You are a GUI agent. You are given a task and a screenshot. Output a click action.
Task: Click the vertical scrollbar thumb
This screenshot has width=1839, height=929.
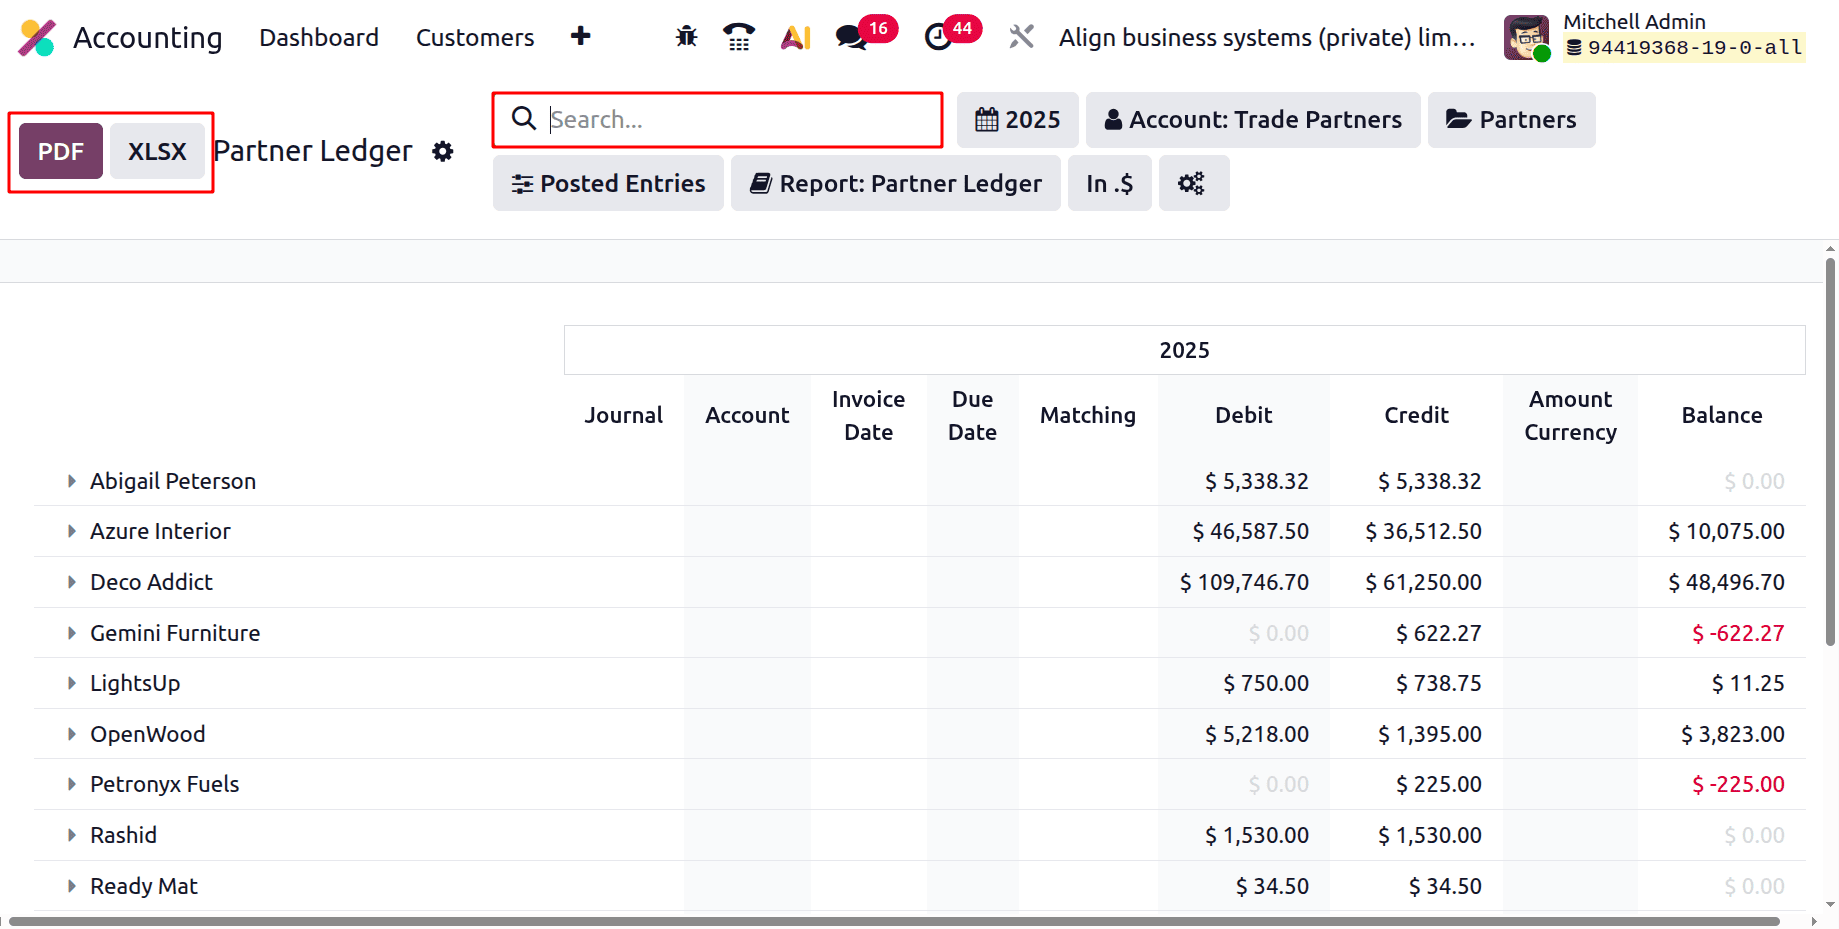click(1830, 452)
